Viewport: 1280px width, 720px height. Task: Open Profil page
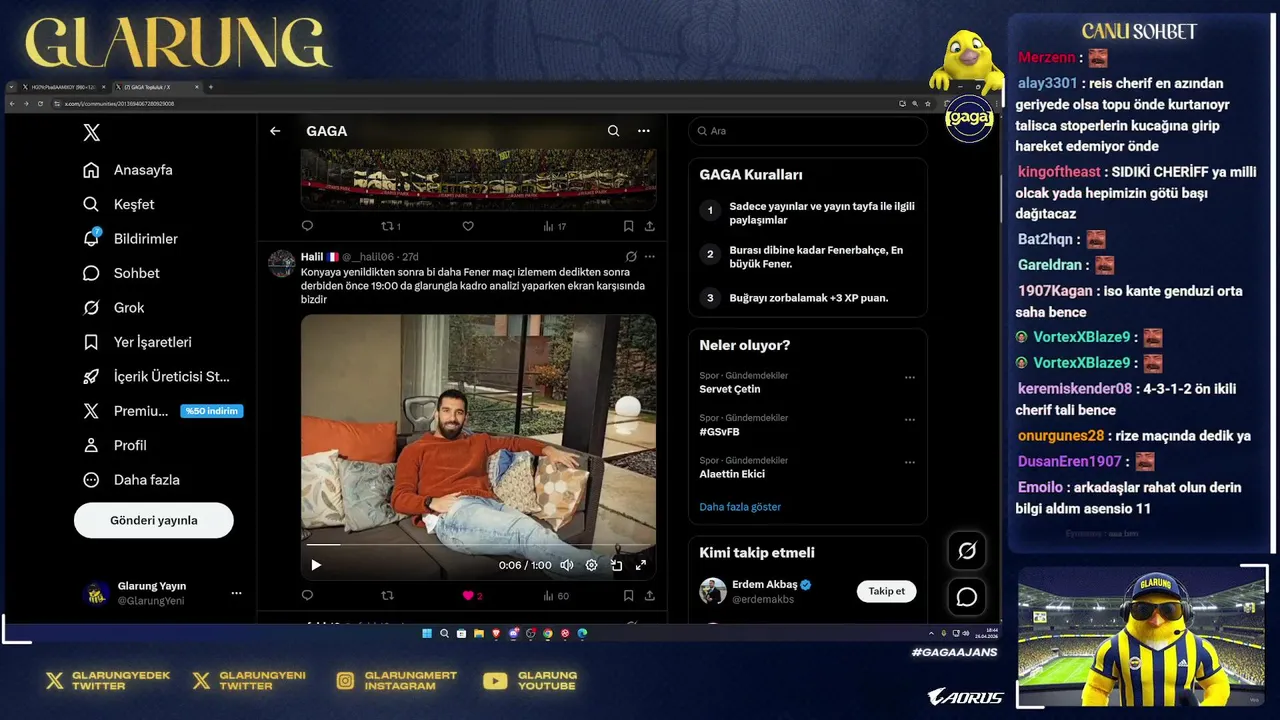[115, 446]
